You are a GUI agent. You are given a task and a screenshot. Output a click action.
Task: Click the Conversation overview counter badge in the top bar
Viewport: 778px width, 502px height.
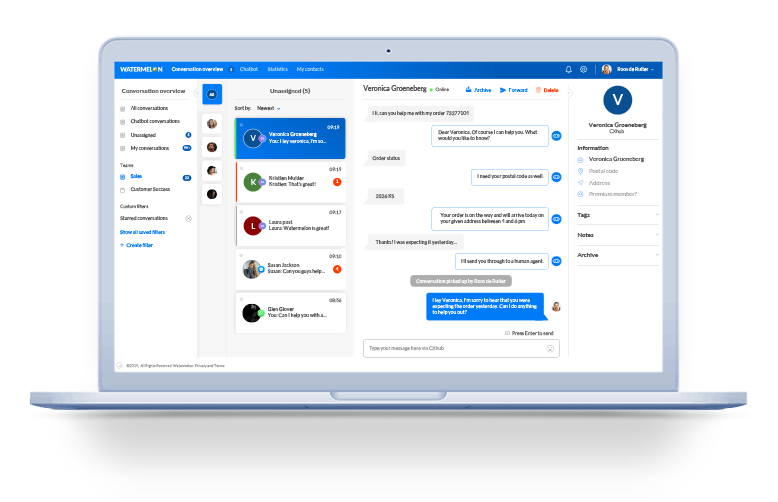coord(231,69)
